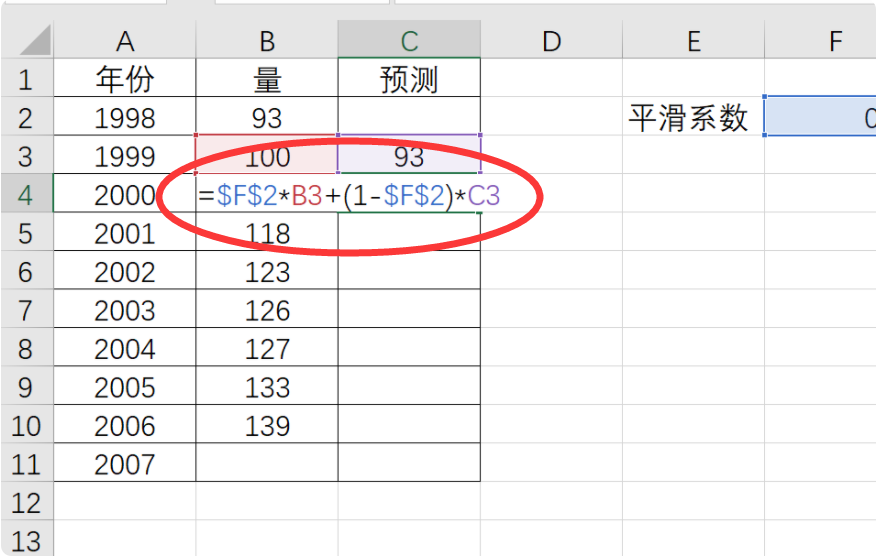The image size is (878, 558).
Task: Select column D header
Action: pos(552,40)
